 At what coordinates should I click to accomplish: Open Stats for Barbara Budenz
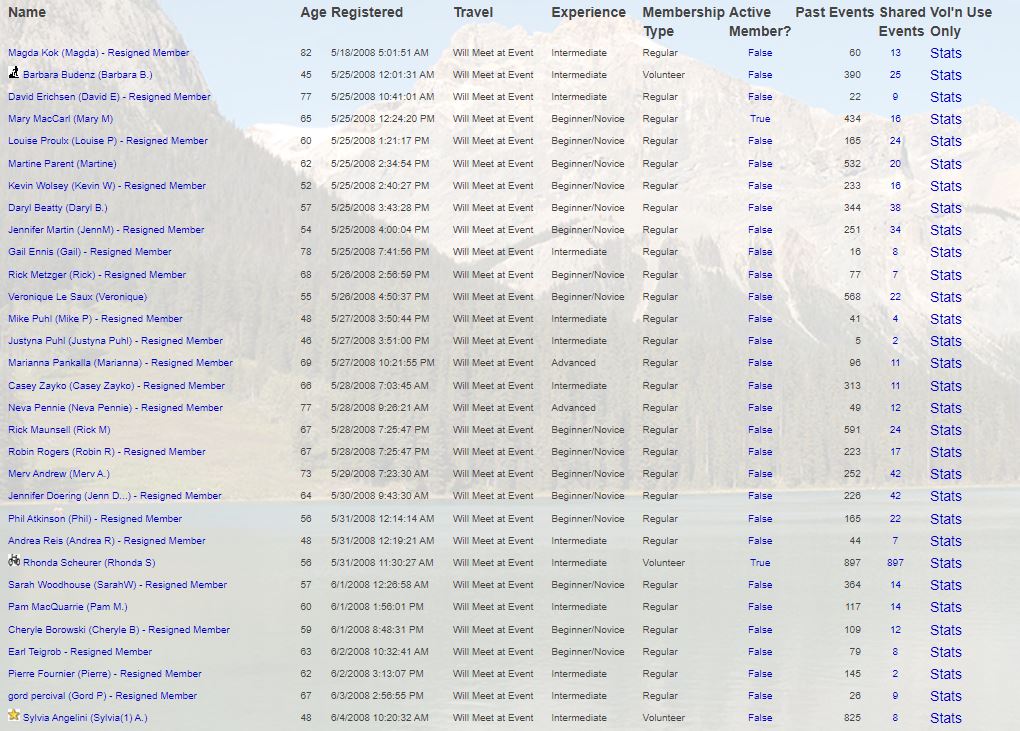(x=945, y=75)
